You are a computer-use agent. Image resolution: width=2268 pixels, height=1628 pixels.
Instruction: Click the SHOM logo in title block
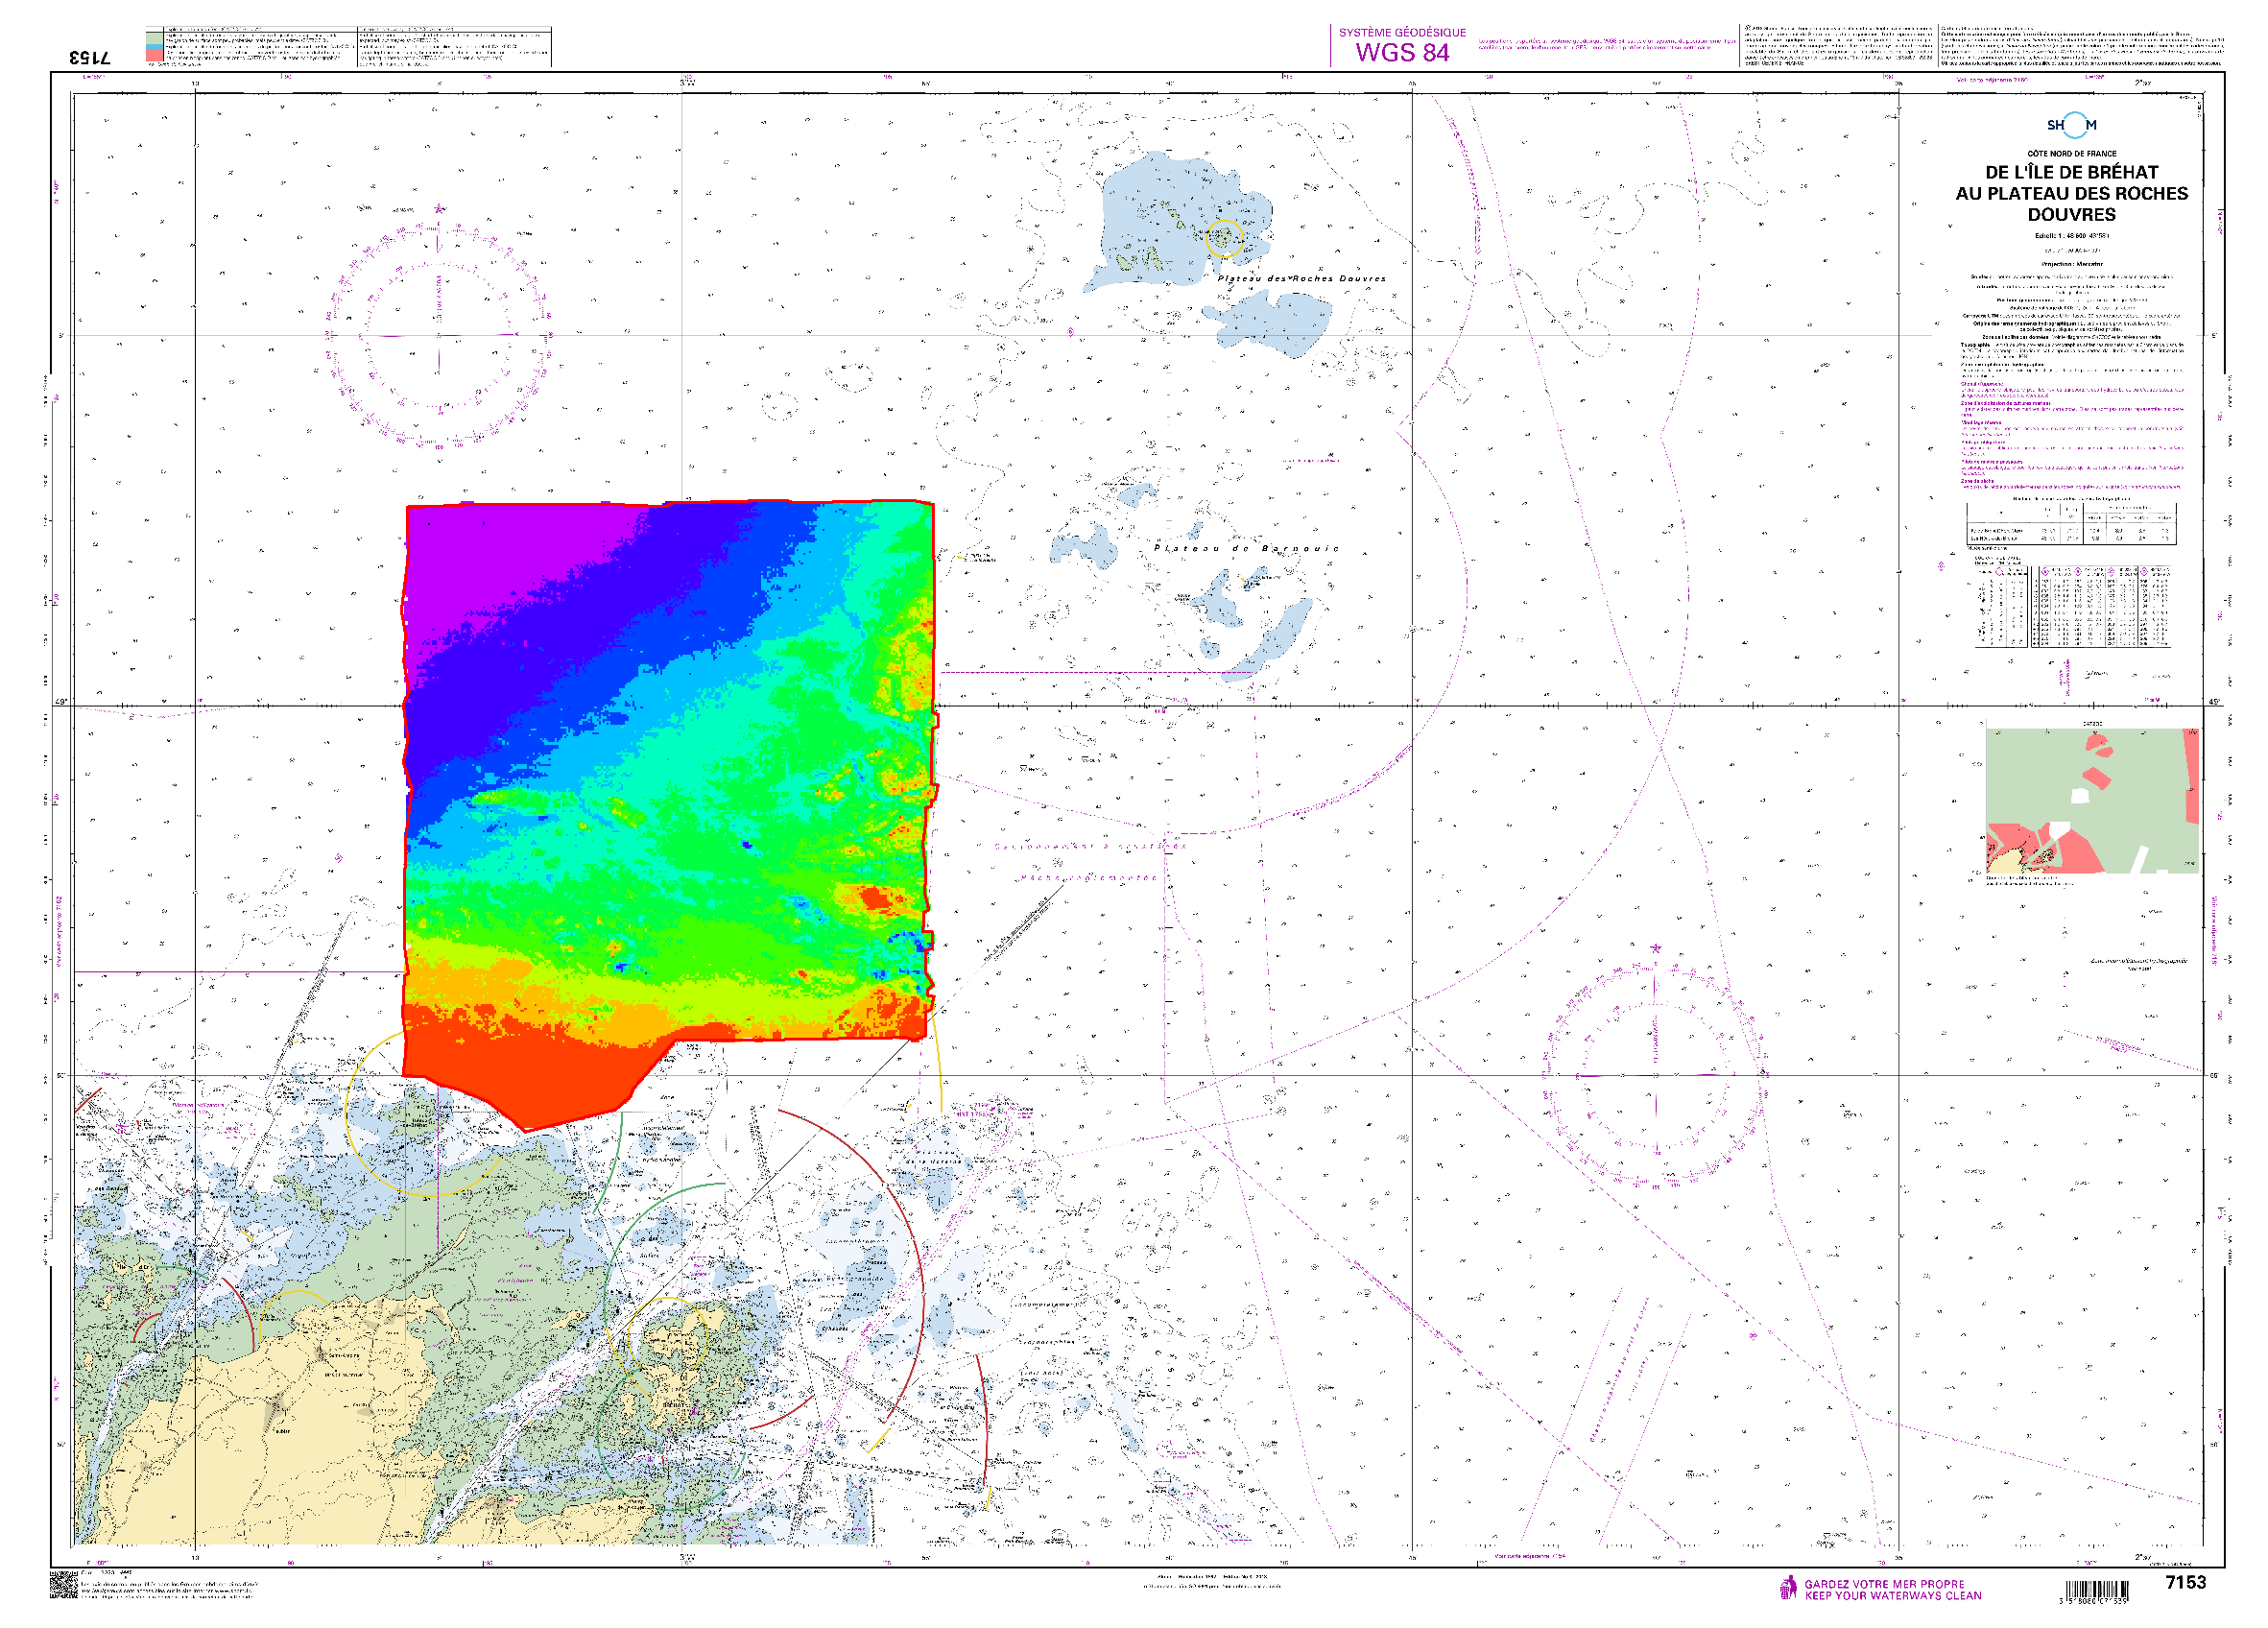pos(2071,125)
